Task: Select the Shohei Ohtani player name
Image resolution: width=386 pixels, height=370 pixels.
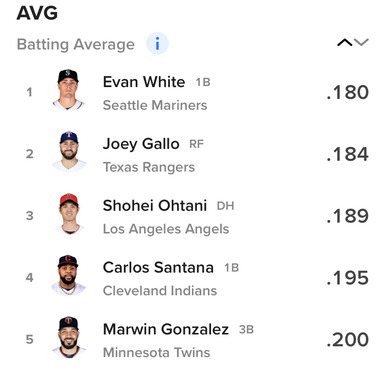Action: pyautogui.click(x=155, y=206)
